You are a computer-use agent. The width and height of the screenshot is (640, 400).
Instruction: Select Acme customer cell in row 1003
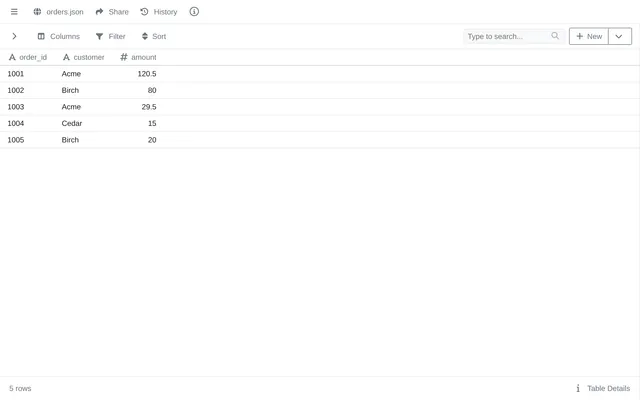pyautogui.click(x=71, y=107)
